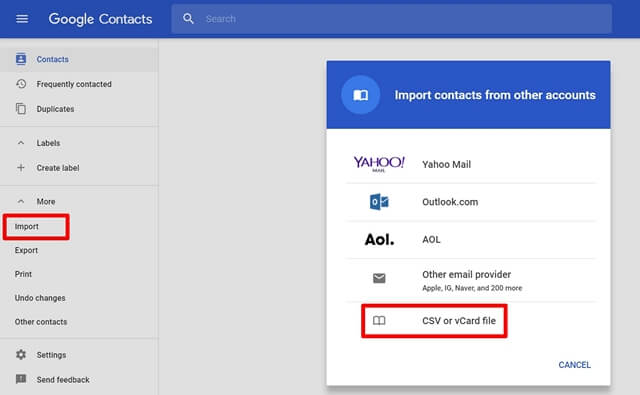Collapse the More section chevron
This screenshot has width=640, height=395.
click(x=21, y=202)
